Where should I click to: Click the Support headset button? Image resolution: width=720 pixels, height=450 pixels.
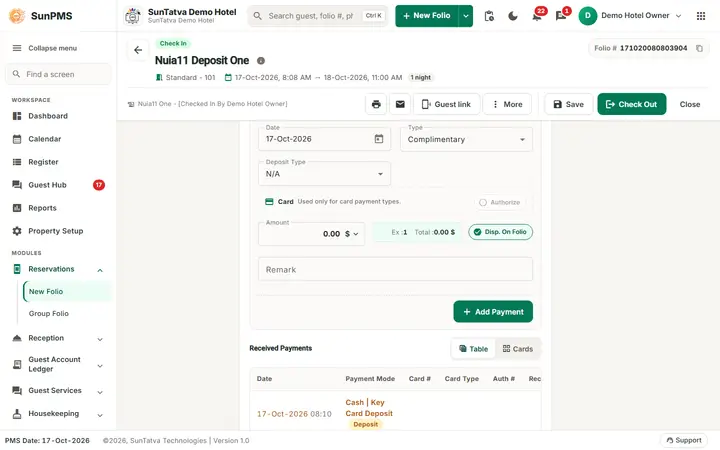(684, 440)
